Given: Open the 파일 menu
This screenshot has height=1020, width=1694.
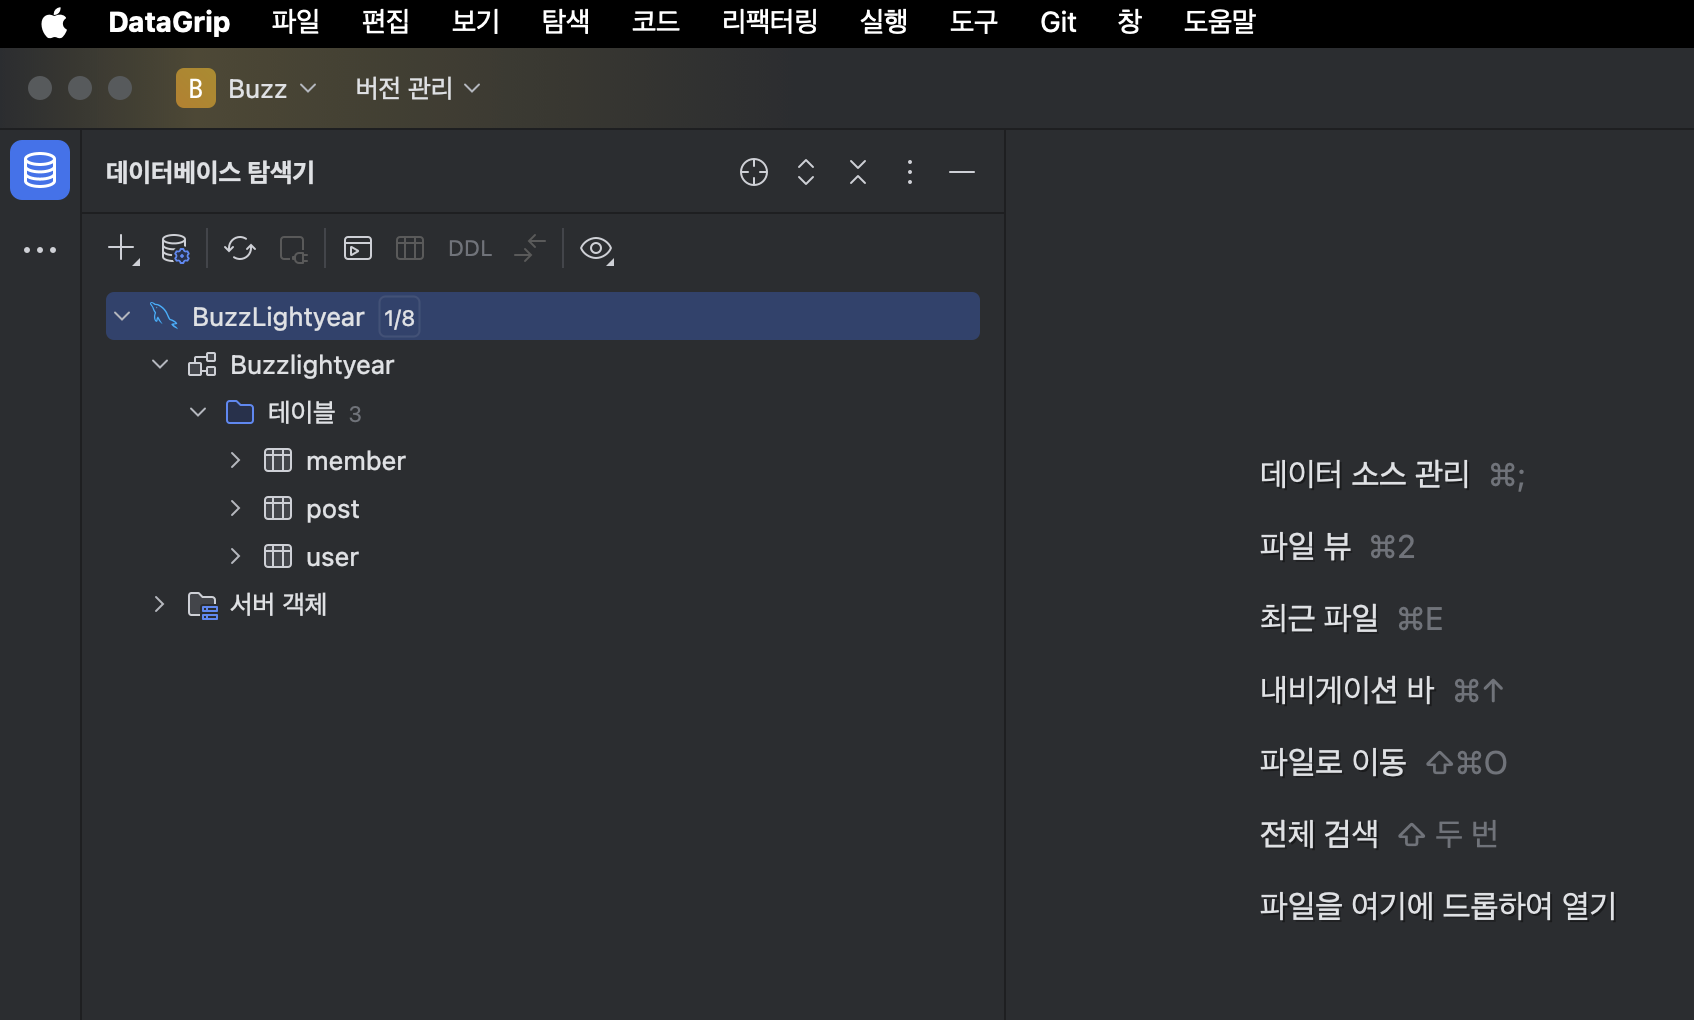Looking at the screenshot, I should point(296,22).
